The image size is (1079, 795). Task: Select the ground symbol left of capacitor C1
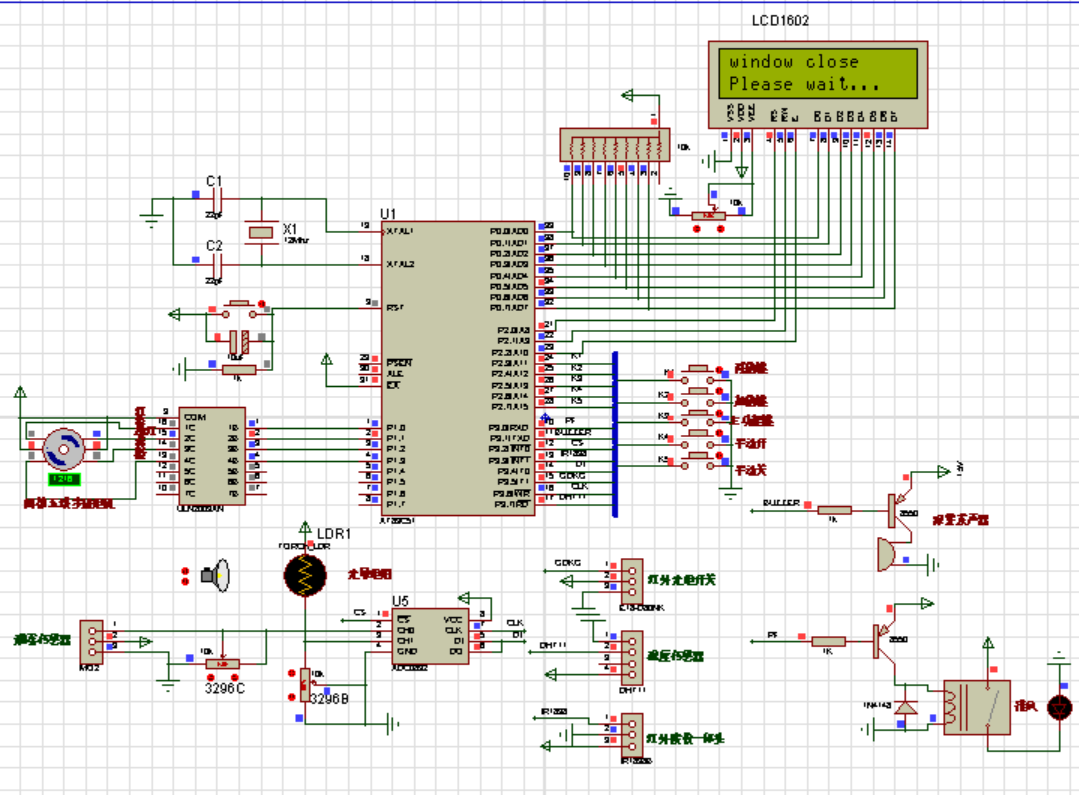(x=151, y=221)
